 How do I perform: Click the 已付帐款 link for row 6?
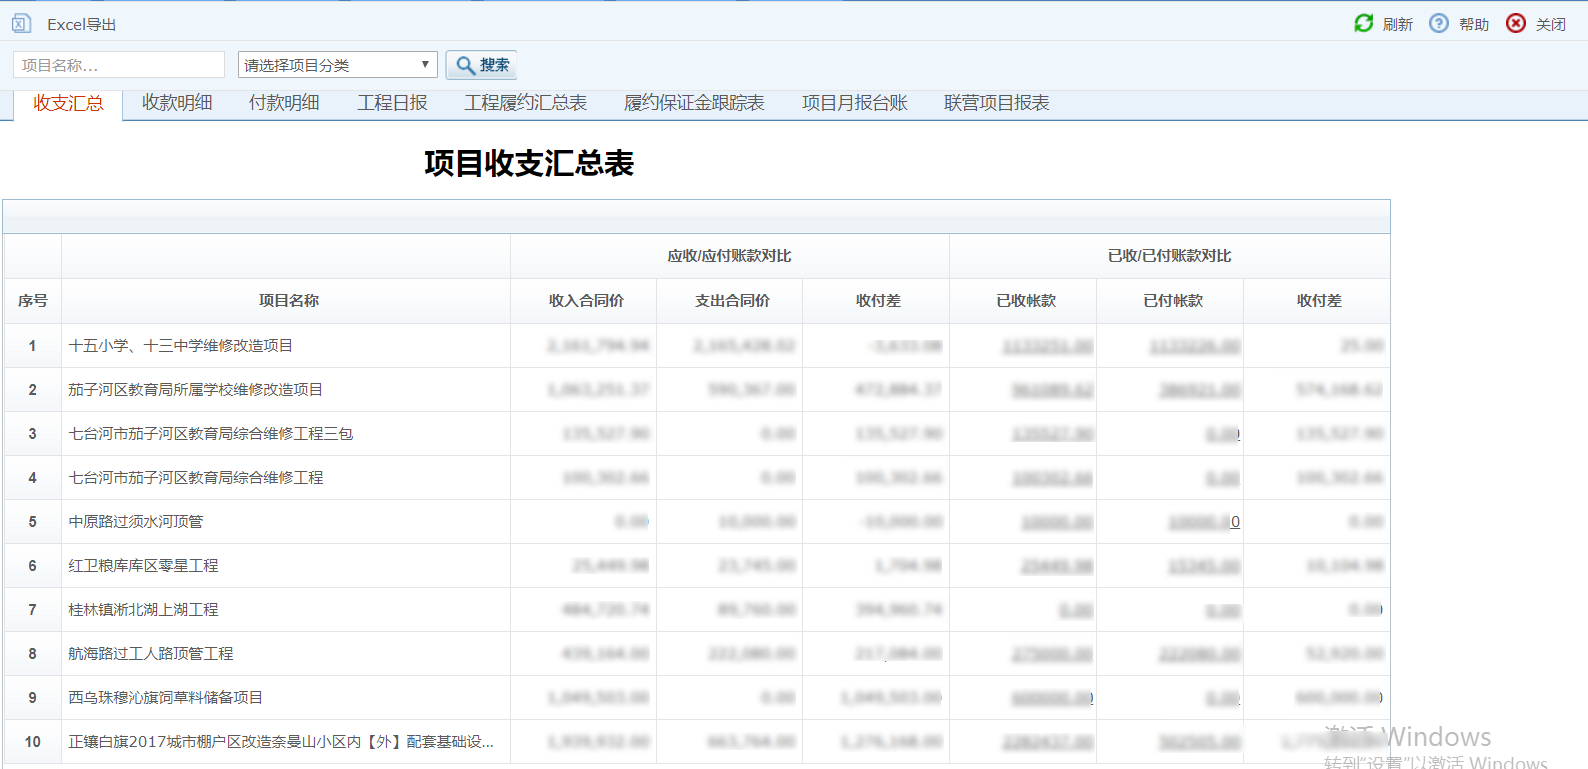point(1204,566)
